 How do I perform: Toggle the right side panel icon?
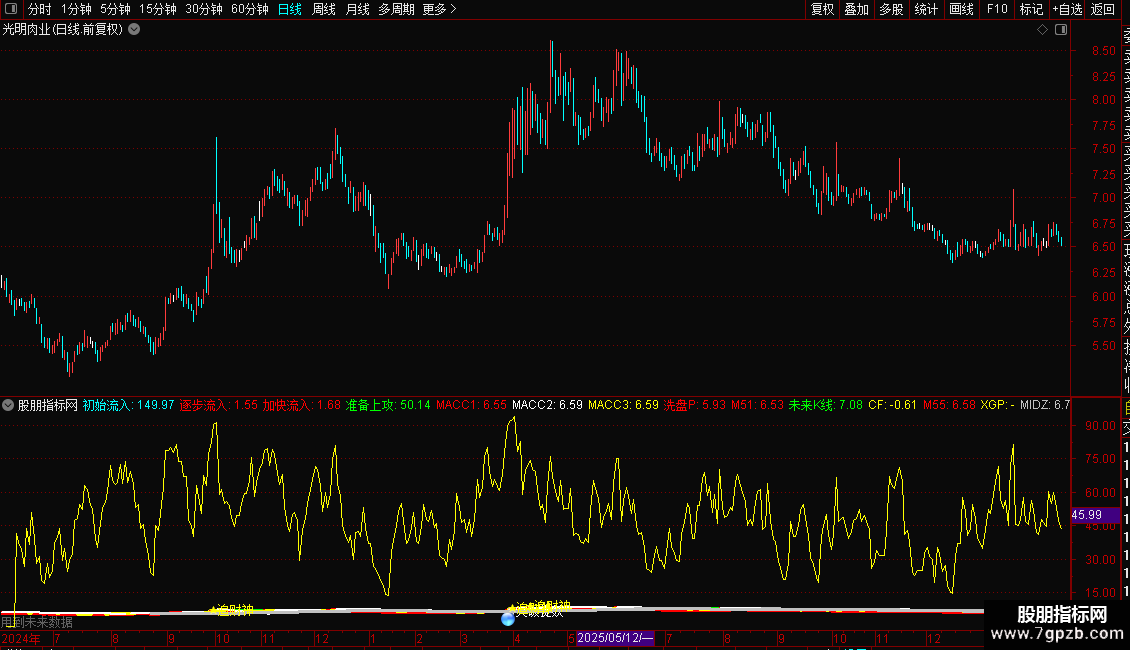click(1061, 30)
